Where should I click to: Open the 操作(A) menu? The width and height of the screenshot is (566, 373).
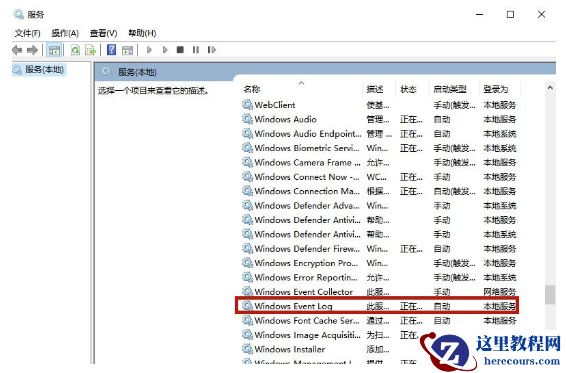pos(65,33)
